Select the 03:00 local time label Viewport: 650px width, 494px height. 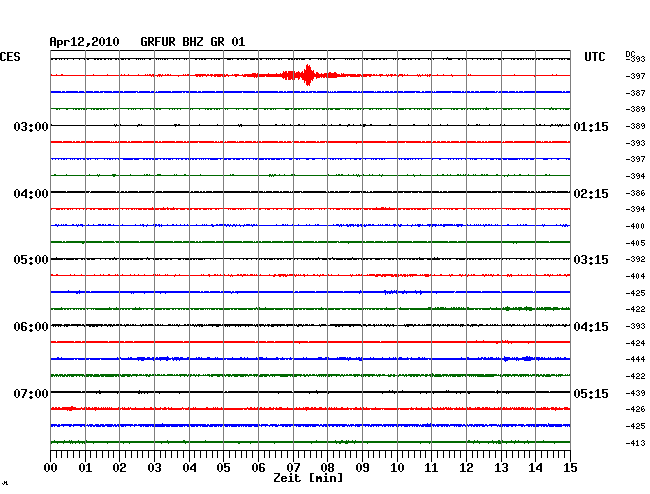31,126
